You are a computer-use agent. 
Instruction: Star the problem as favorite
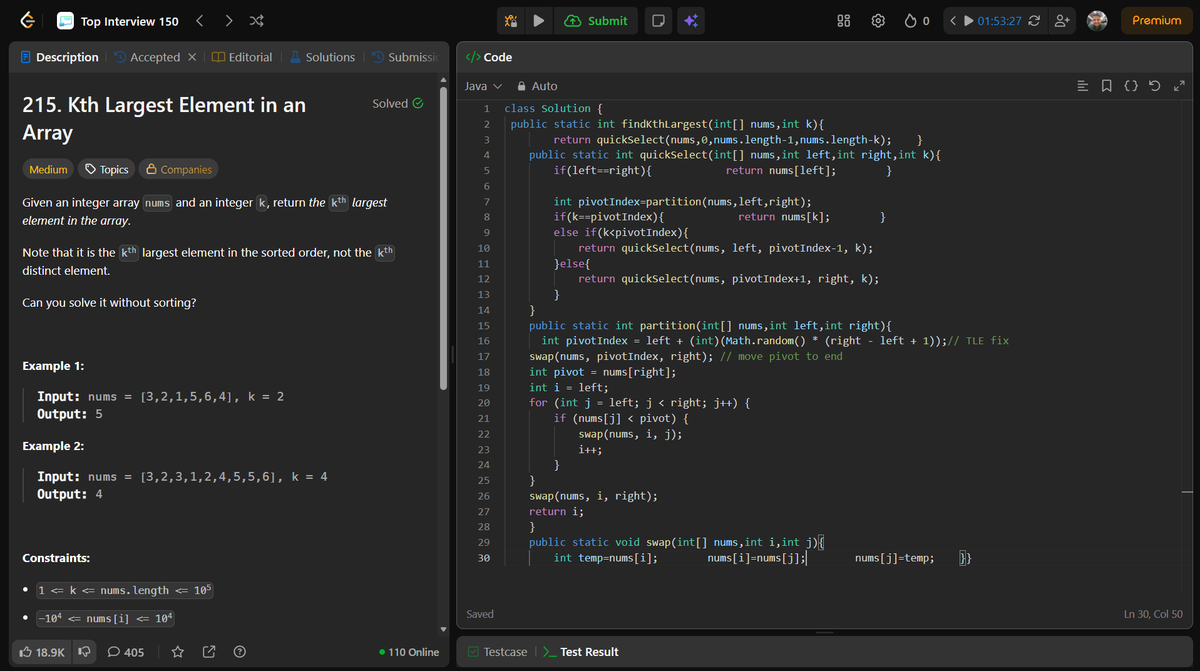pos(177,652)
